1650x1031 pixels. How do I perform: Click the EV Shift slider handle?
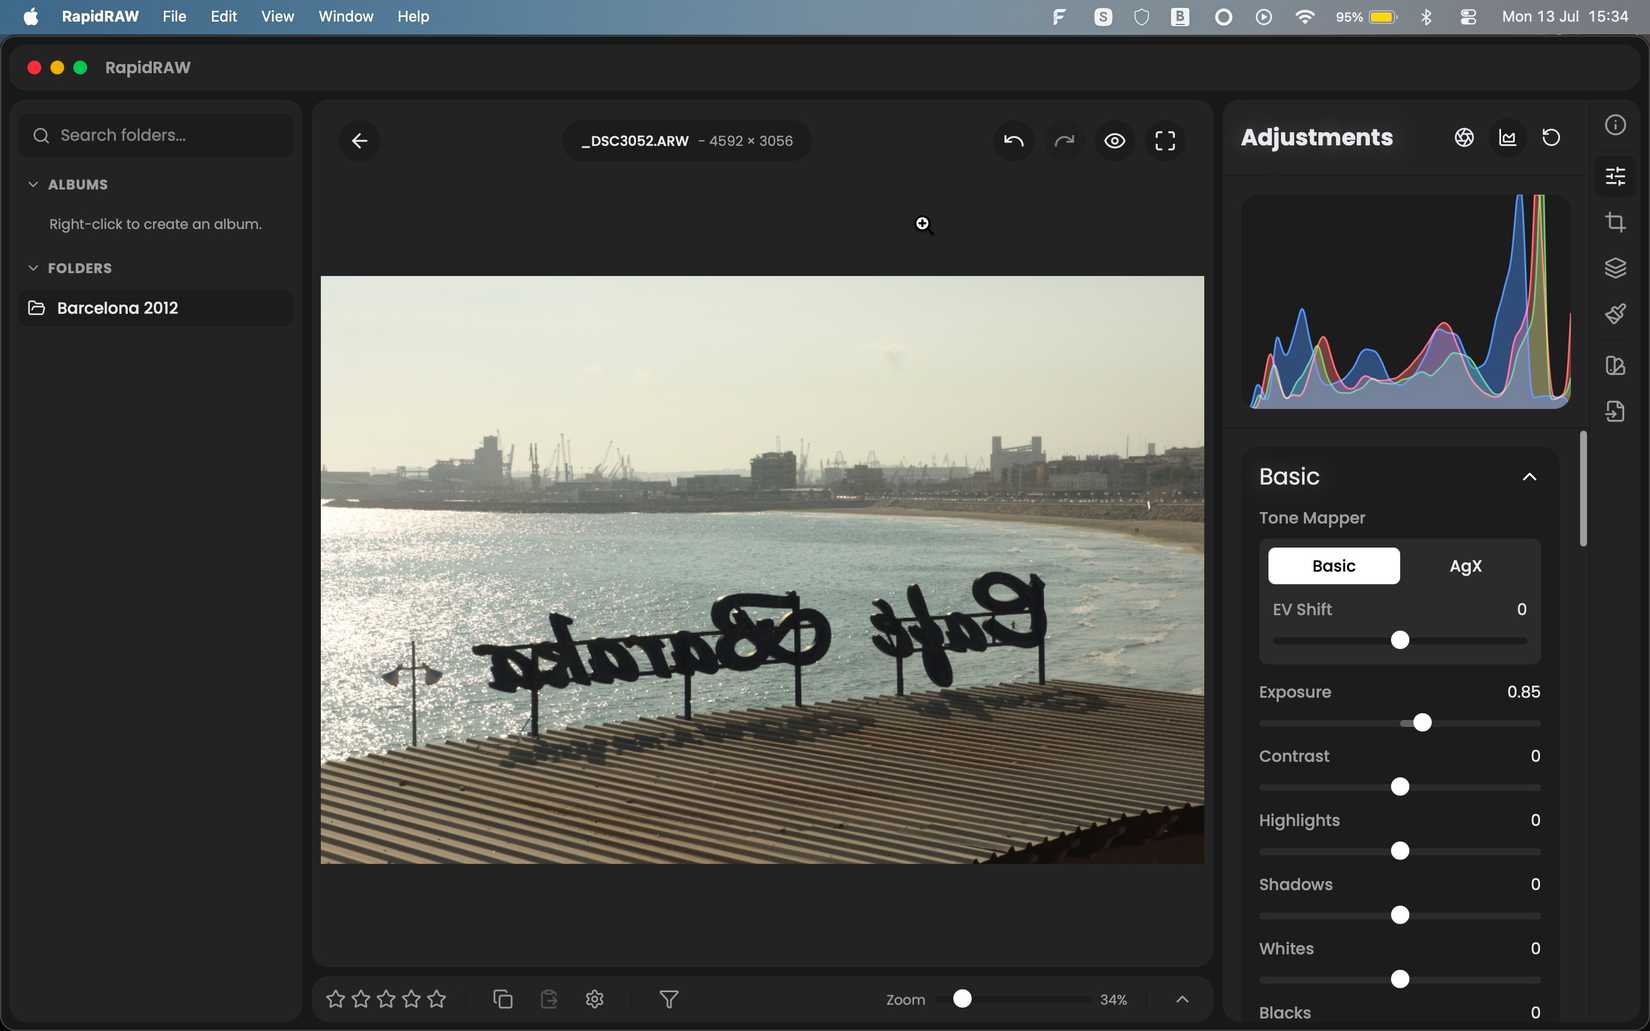pyautogui.click(x=1400, y=640)
